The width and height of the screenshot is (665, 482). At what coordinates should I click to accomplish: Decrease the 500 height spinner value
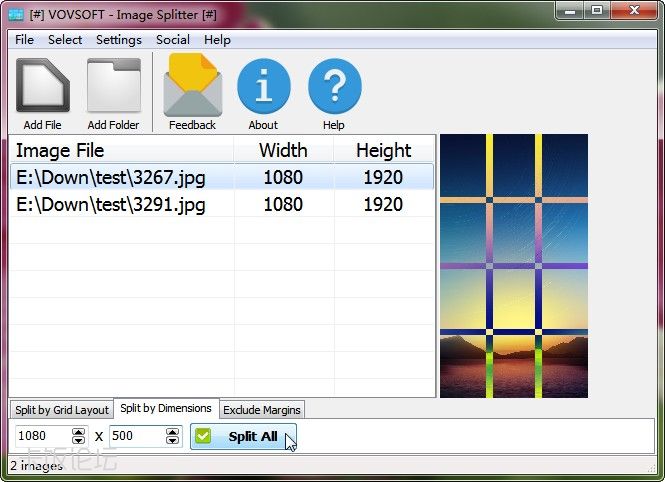click(x=172, y=441)
